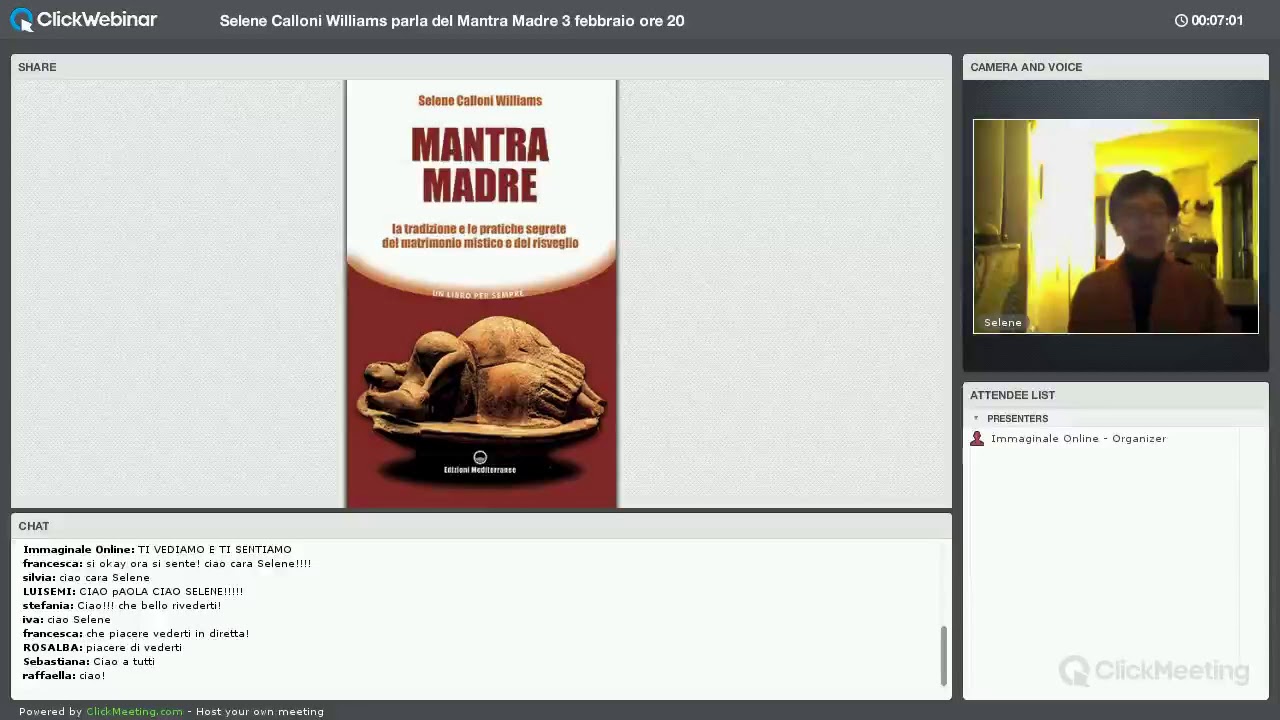
Task: Open the ClickMeeting.com link in footer
Action: click(x=134, y=712)
